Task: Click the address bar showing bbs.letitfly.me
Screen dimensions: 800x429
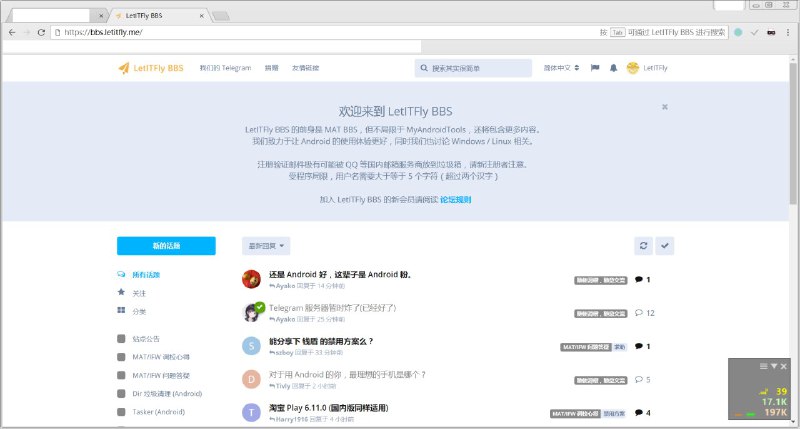Action: point(327,32)
